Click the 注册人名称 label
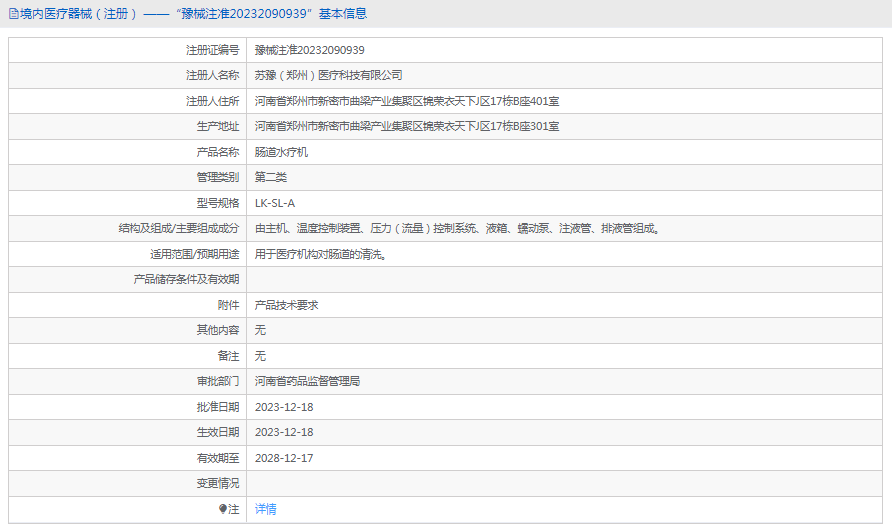892x532 pixels. [213, 75]
